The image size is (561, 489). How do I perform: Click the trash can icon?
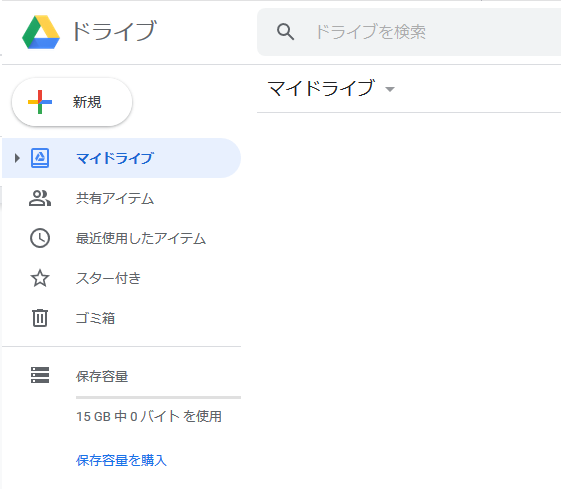[40, 318]
